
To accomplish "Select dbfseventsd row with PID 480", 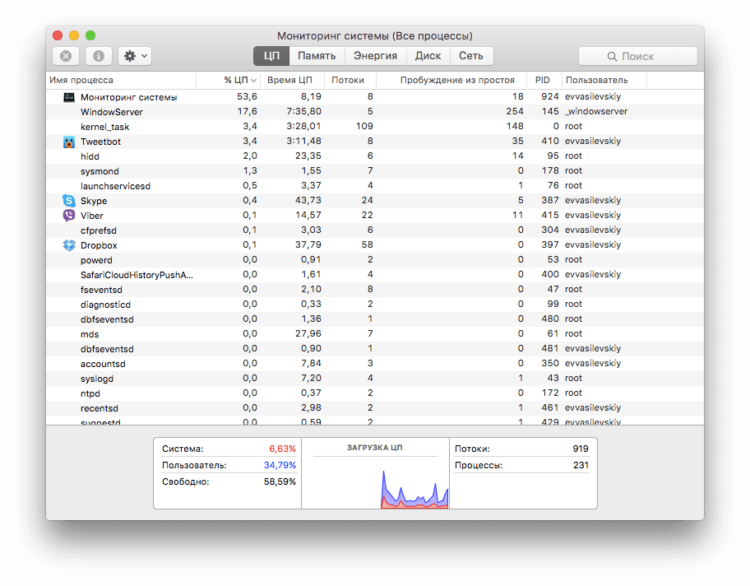I will coord(375,319).
